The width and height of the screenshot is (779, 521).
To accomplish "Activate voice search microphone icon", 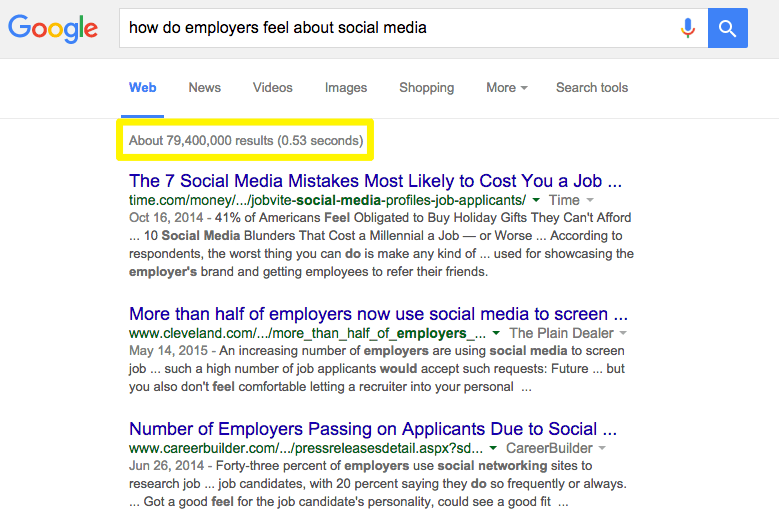I will click(x=688, y=28).
